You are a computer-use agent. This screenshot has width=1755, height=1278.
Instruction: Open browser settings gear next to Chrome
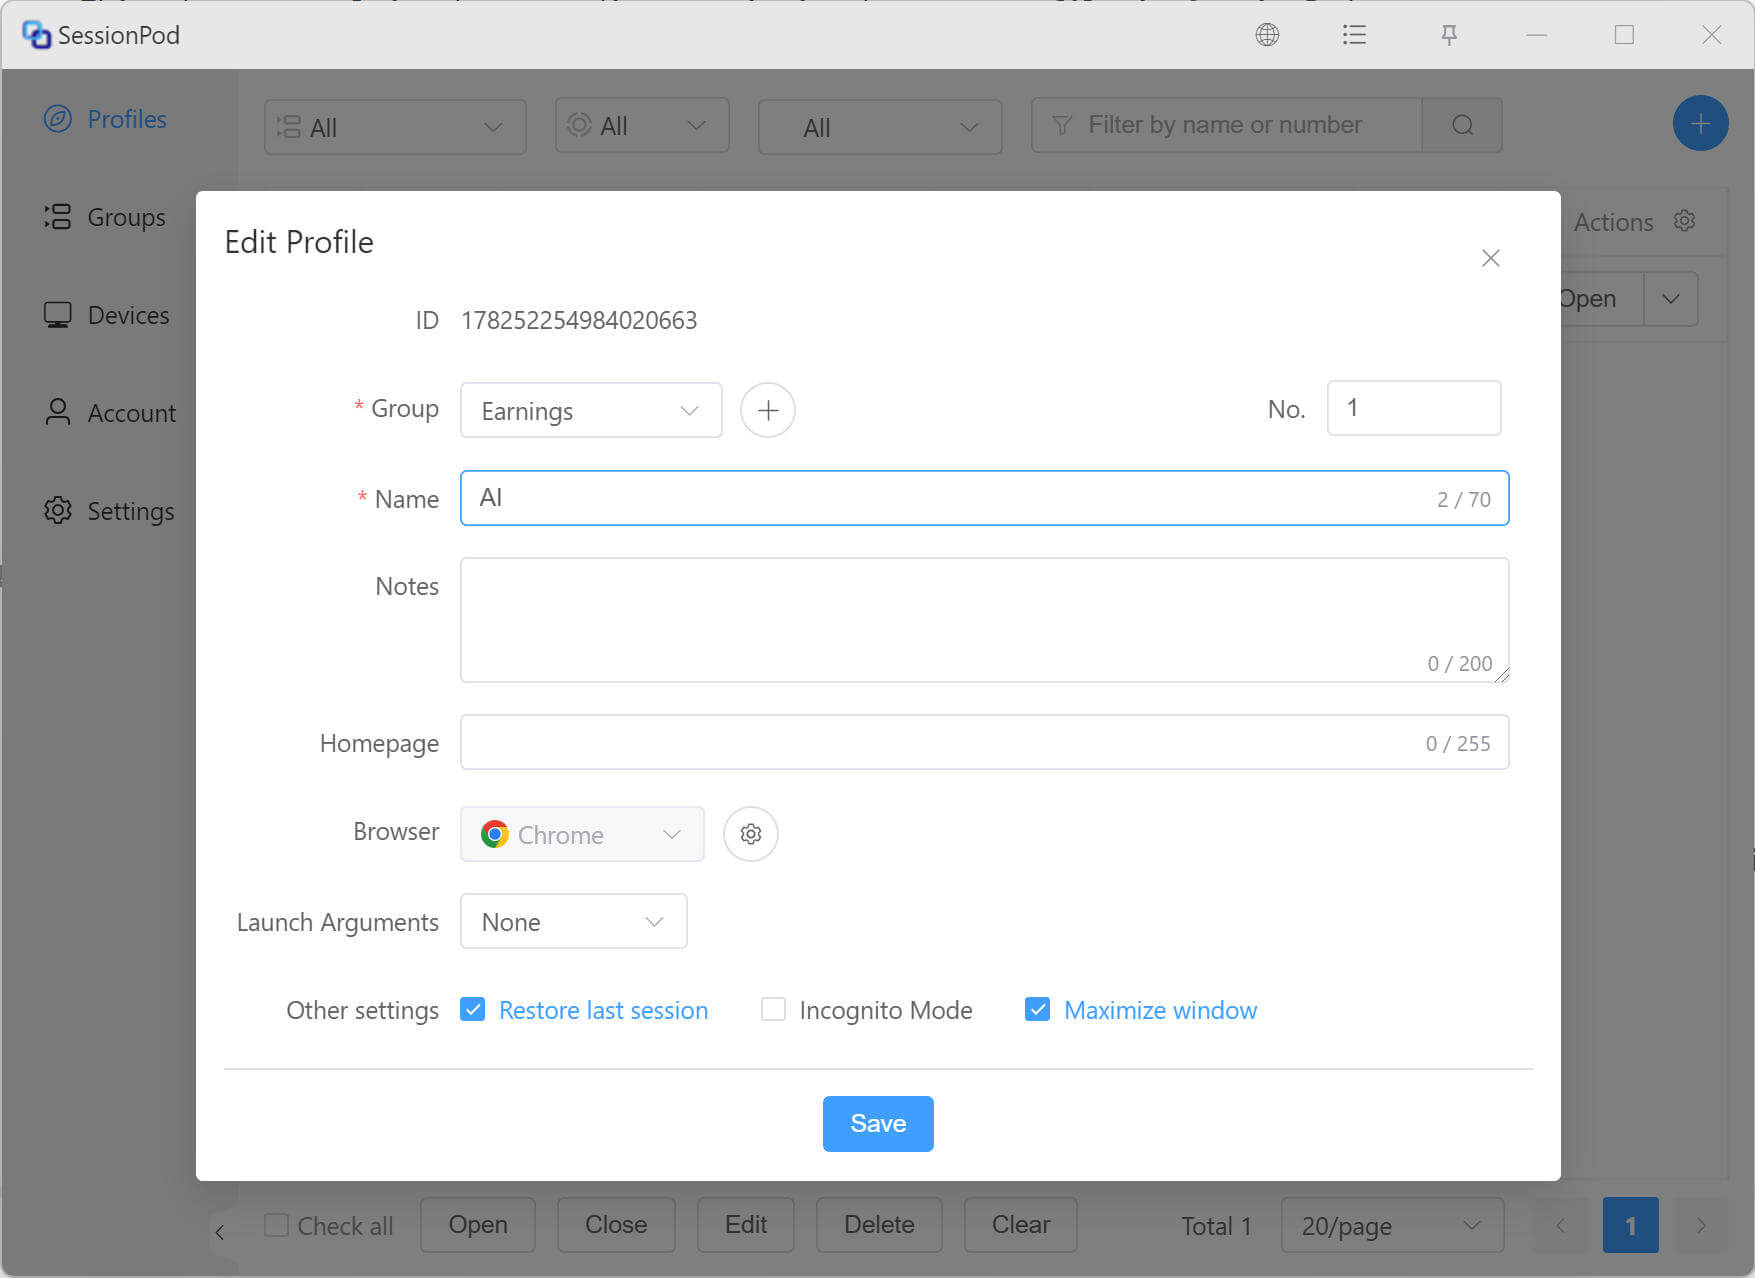point(751,834)
